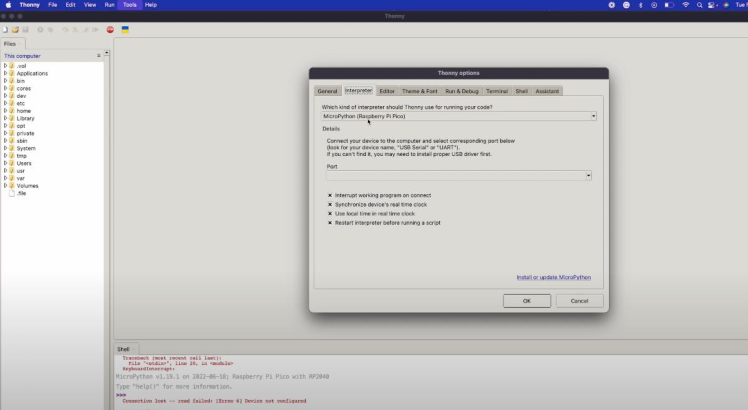Toggle Synchronize device's real time clock
This screenshot has width=748, height=410.
click(x=330, y=204)
